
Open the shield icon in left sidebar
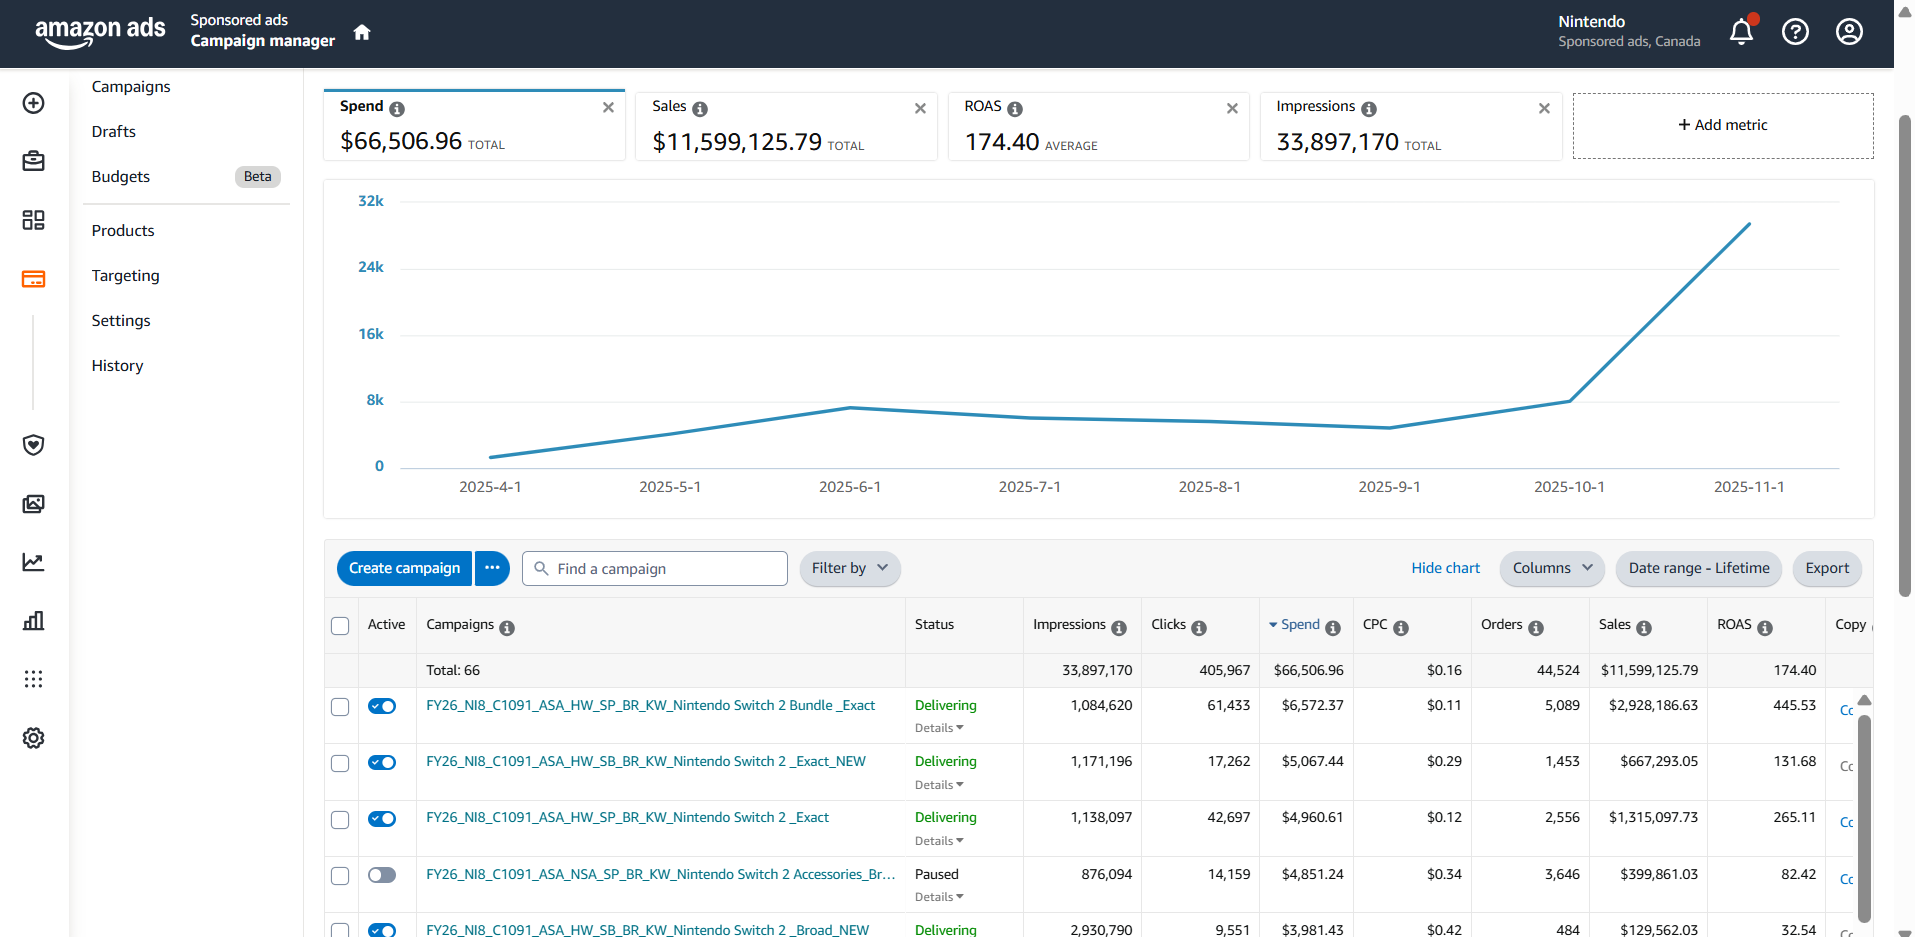pyautogui.click(x=34, y=445)
